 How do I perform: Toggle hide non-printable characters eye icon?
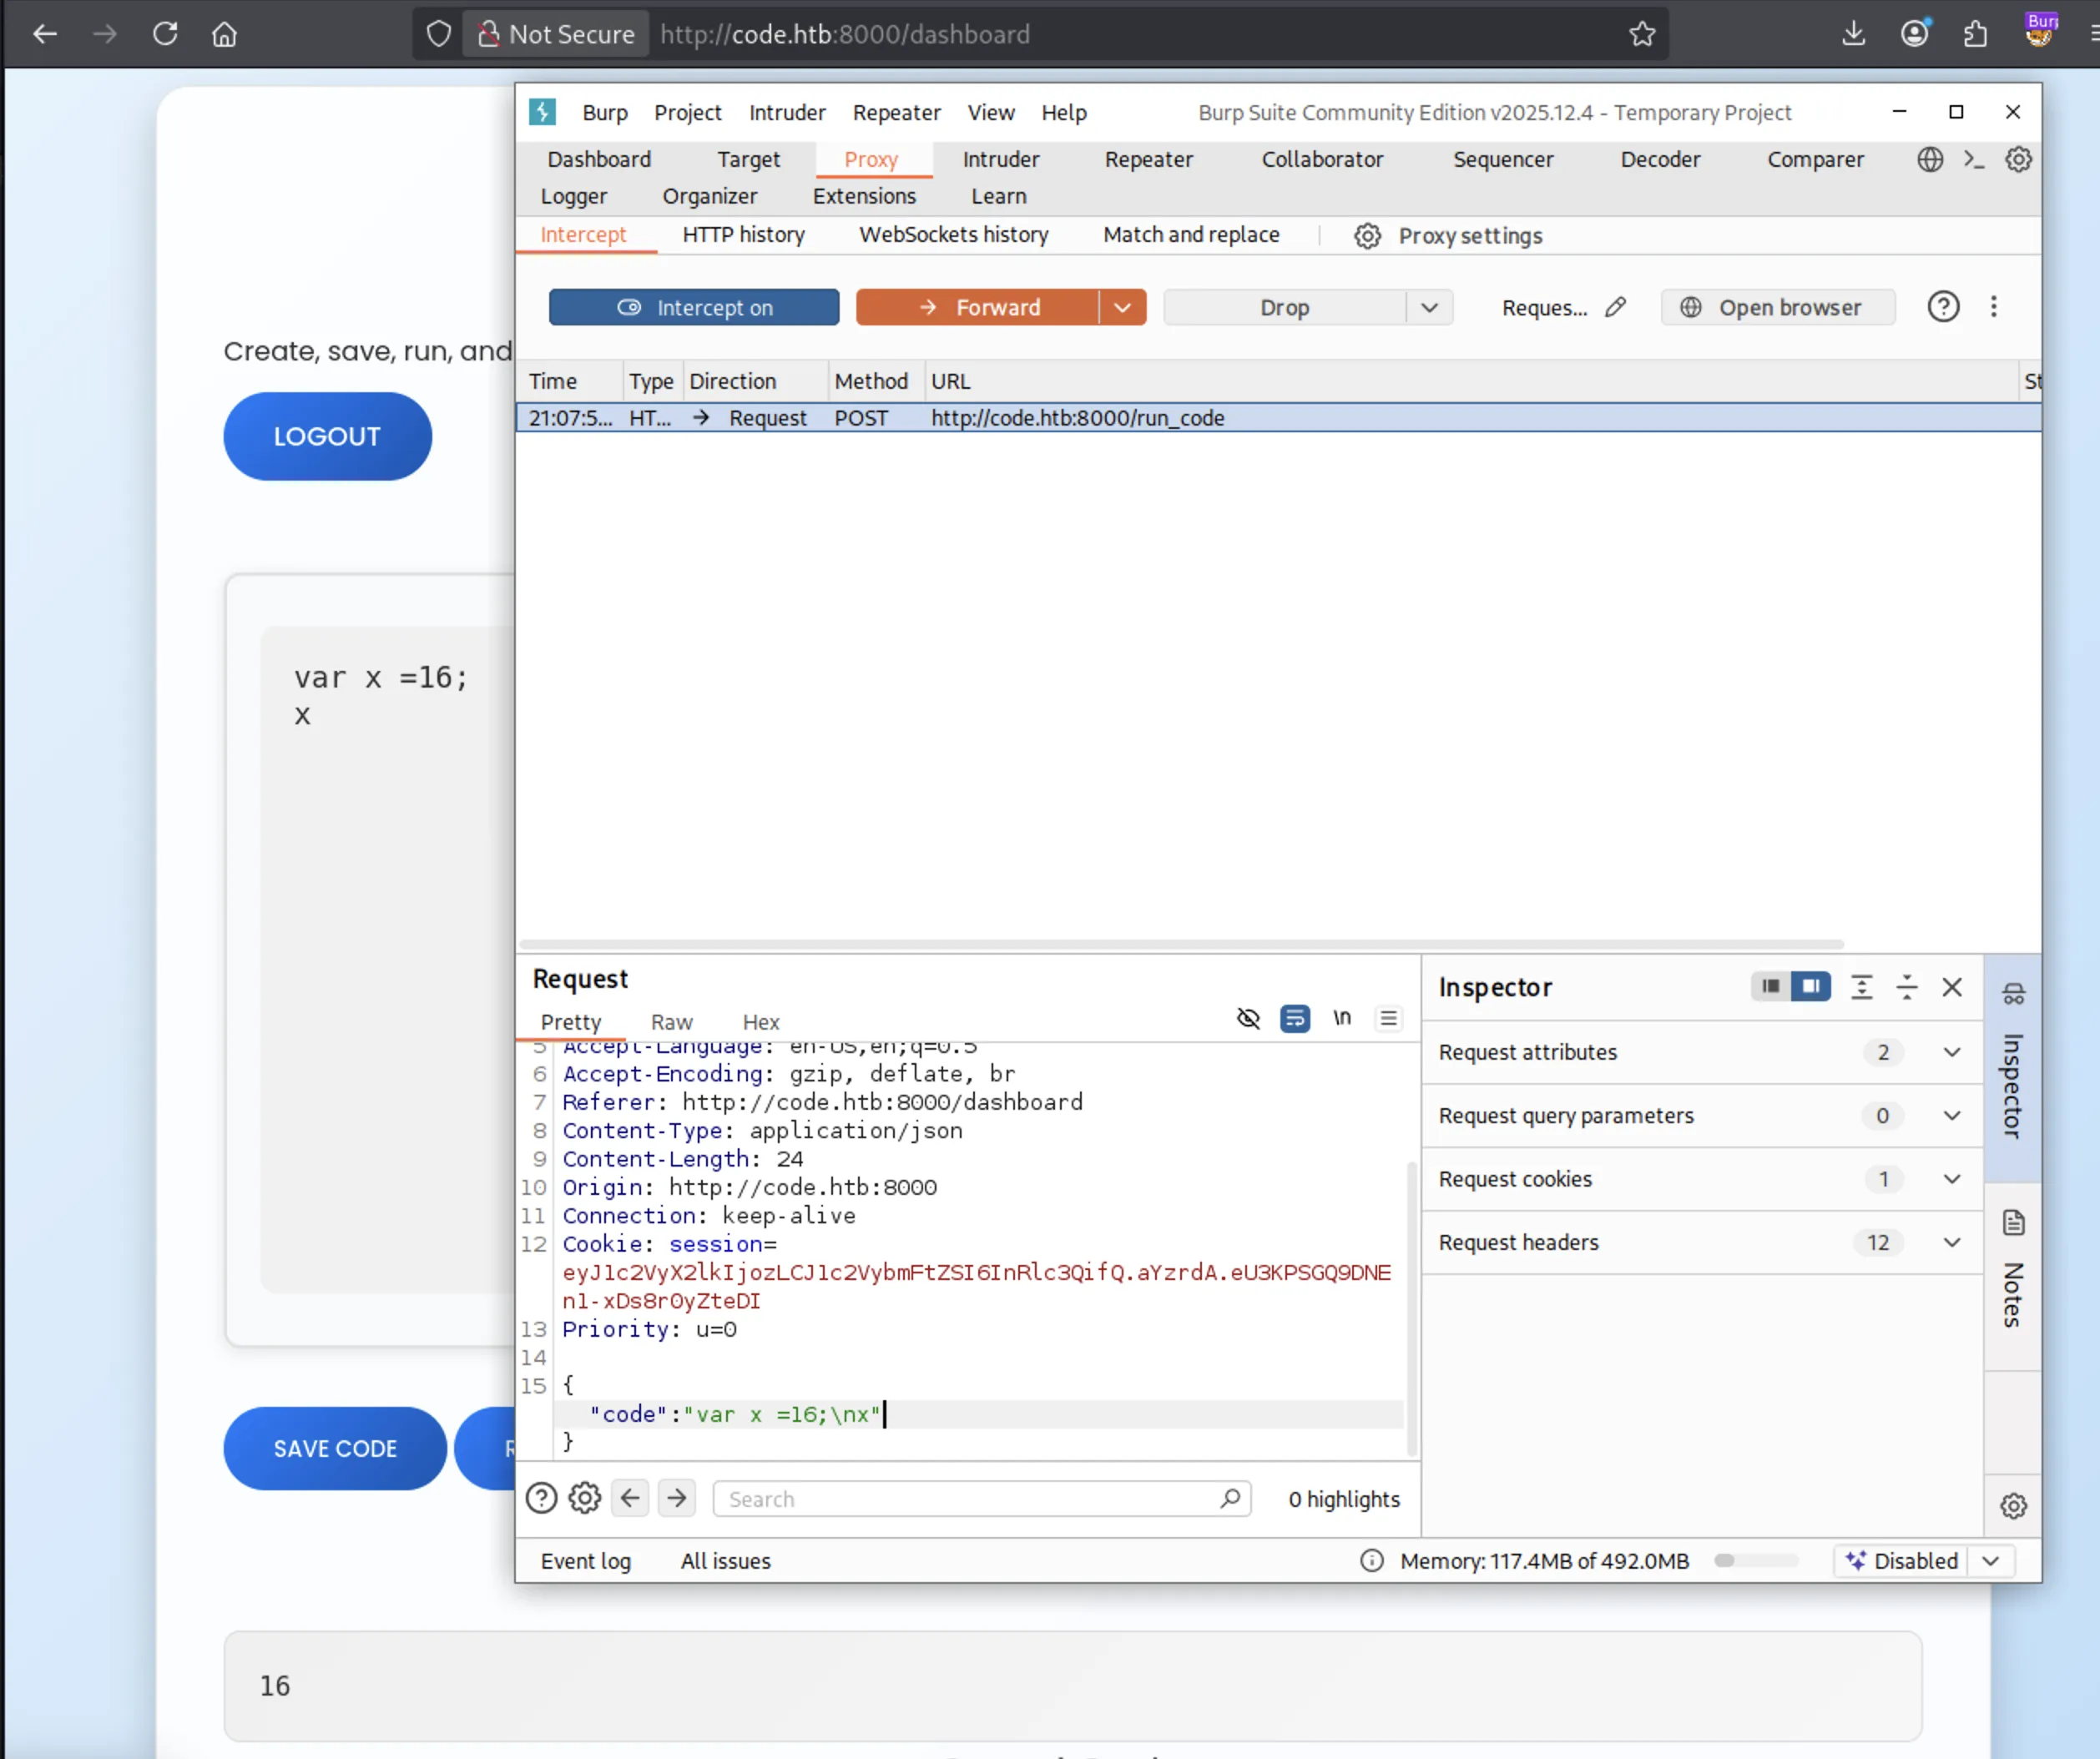pos(1247,1018)
